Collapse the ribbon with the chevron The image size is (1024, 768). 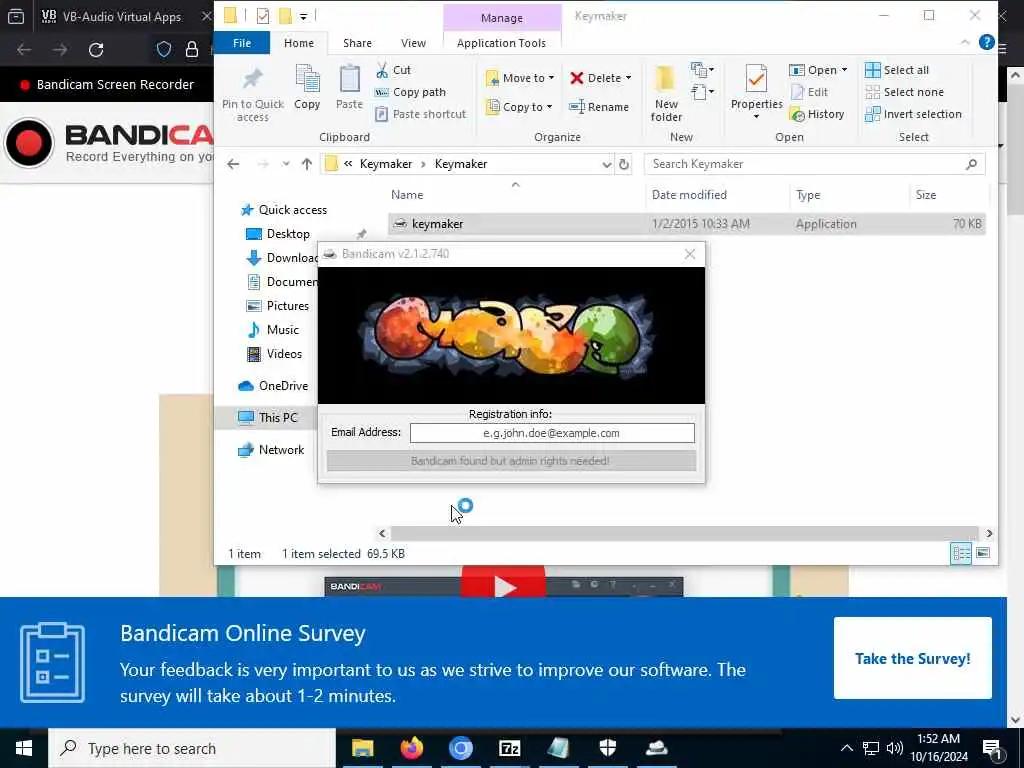965,42
